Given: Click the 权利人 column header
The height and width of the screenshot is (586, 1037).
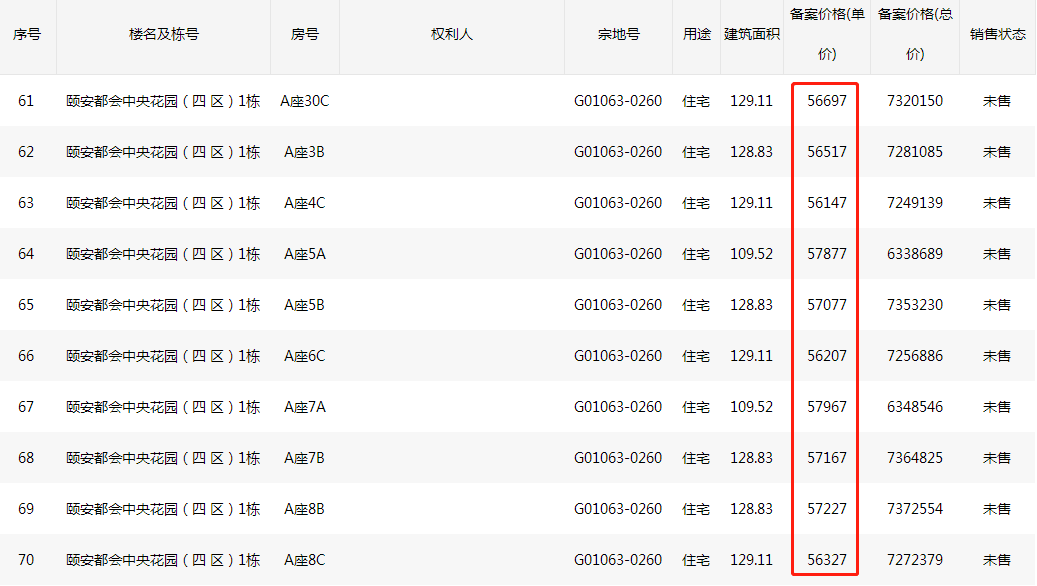Looking at the screenshot, I should coord(452,34).
